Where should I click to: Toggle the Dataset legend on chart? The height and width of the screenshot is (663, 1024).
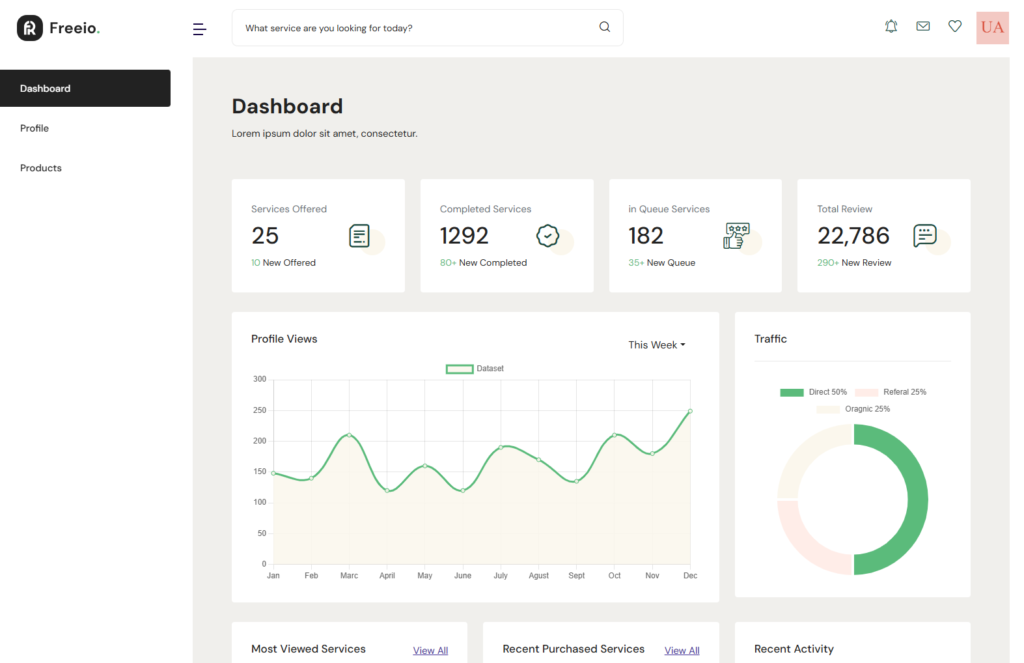(x=474, y=369)
